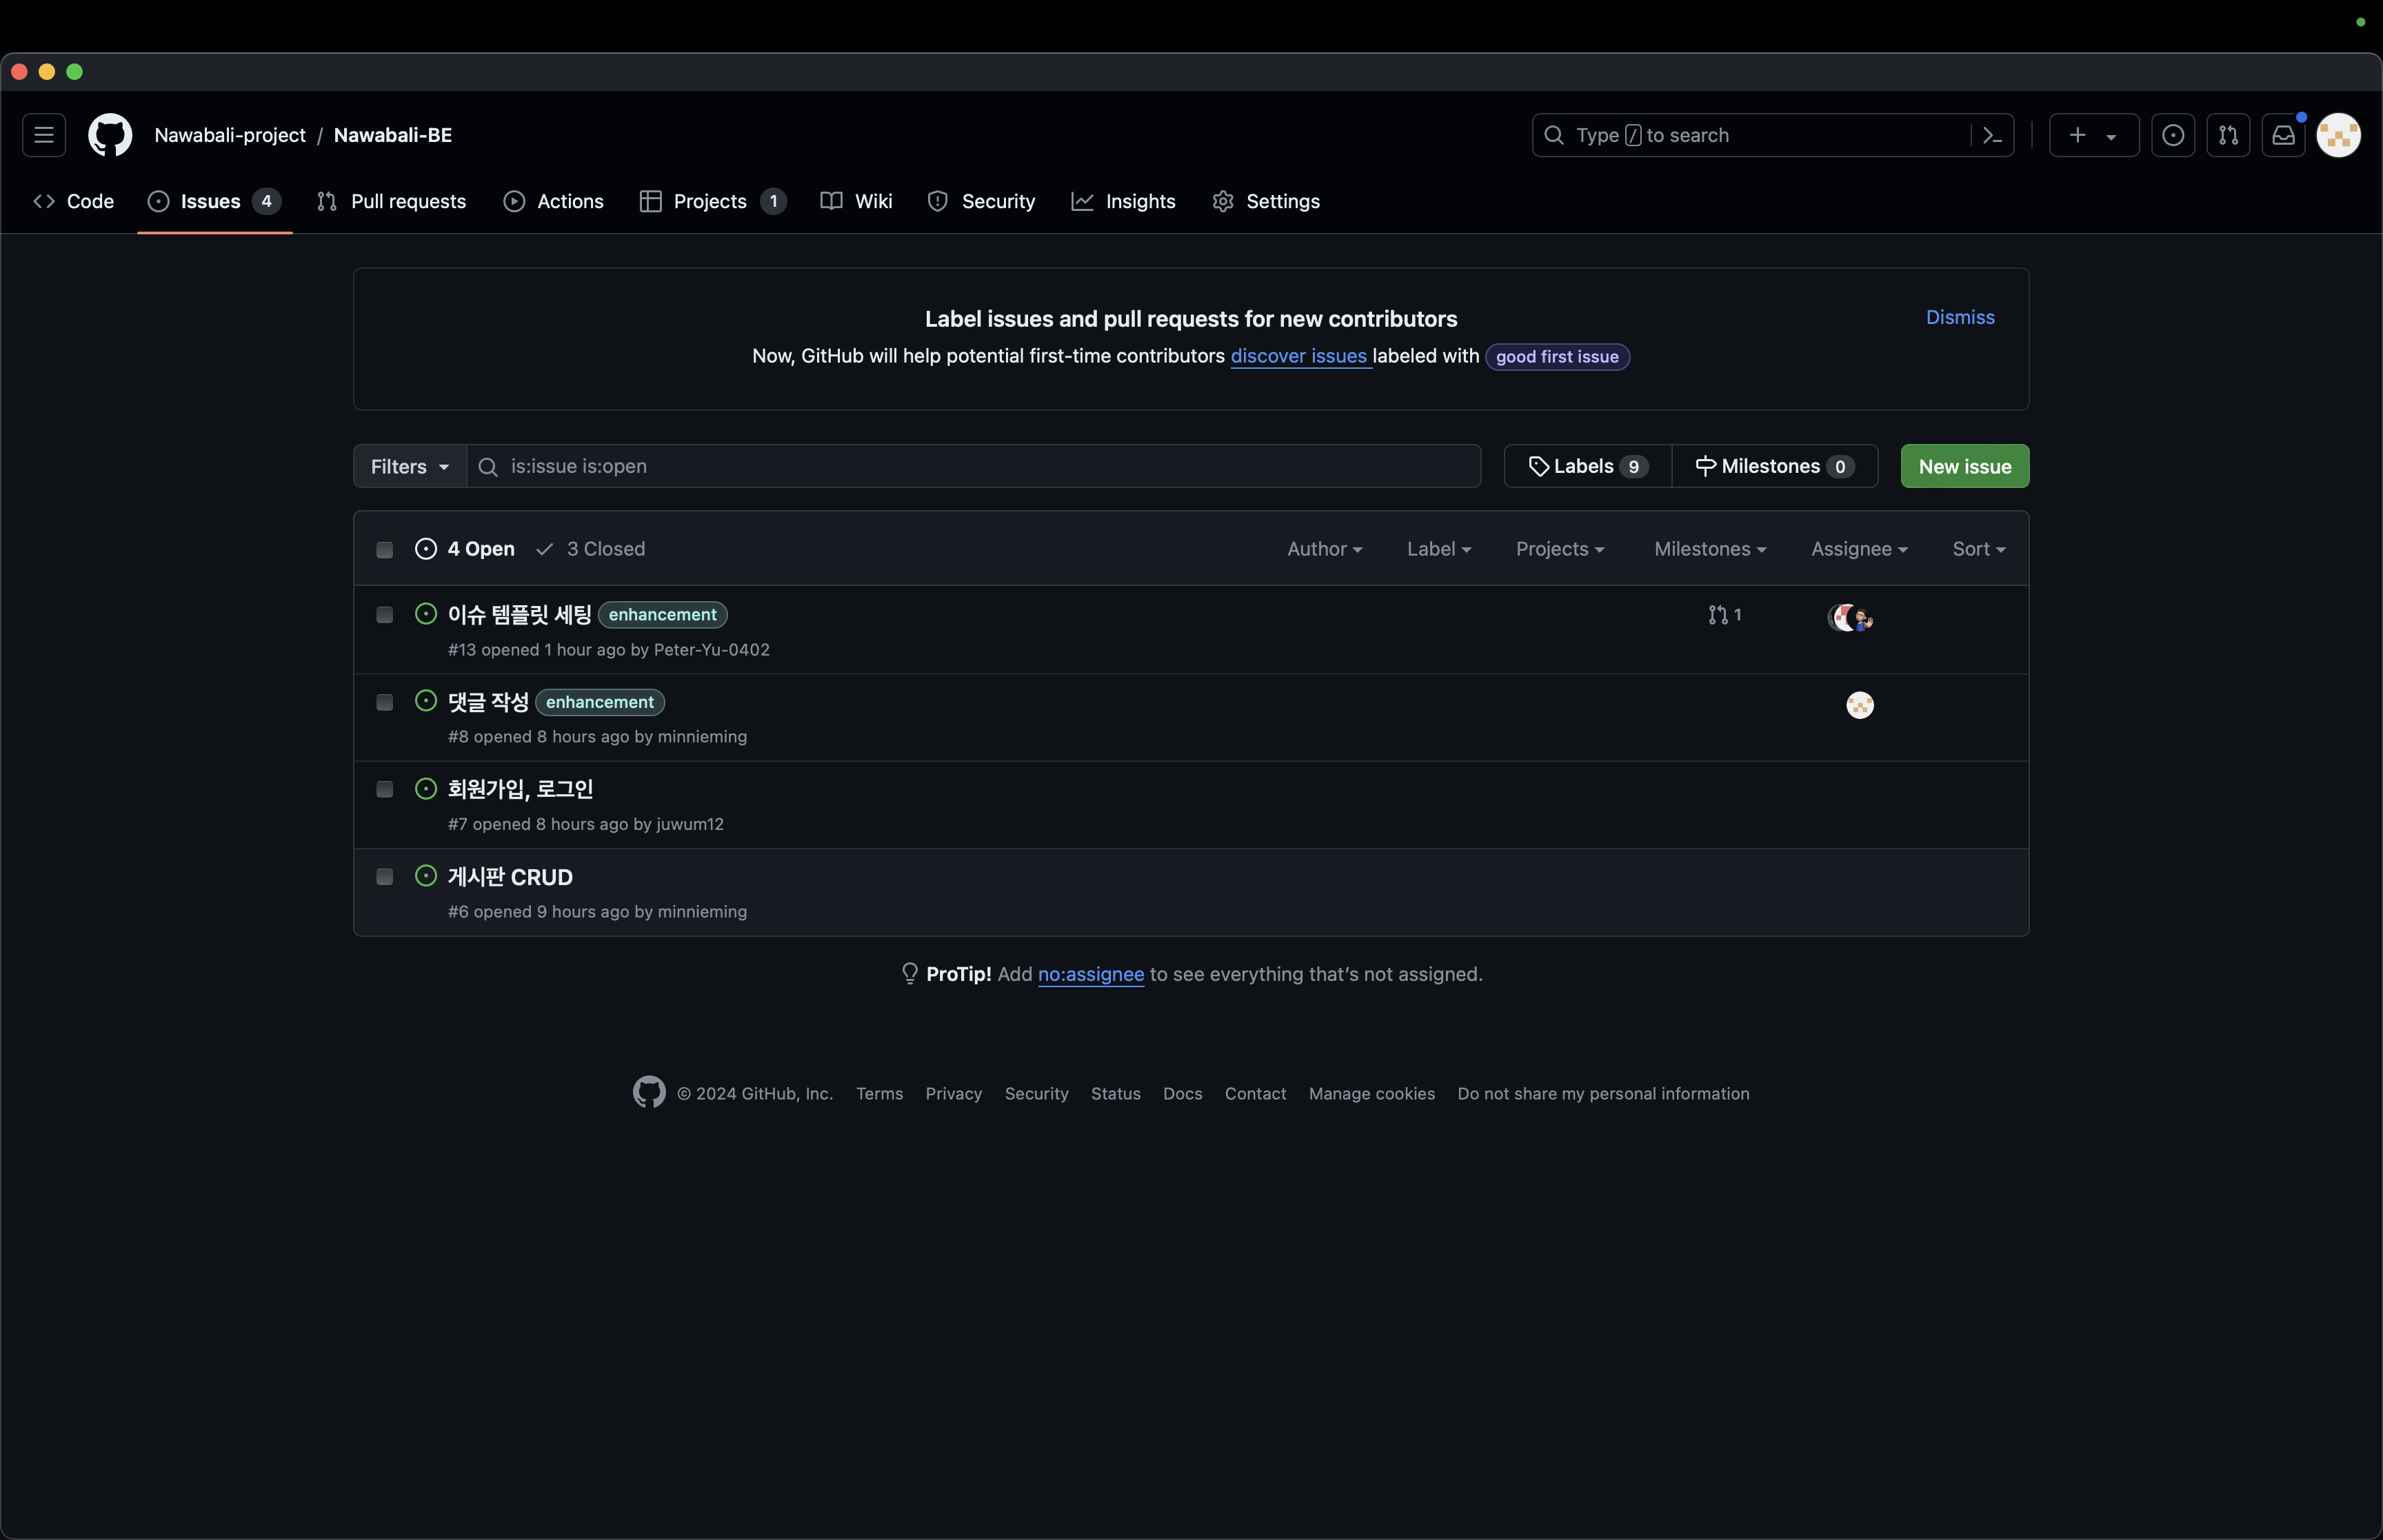Expand the Filters dropdown
The width and height of the screenshot is (2383, 1540).
(409, 466)
